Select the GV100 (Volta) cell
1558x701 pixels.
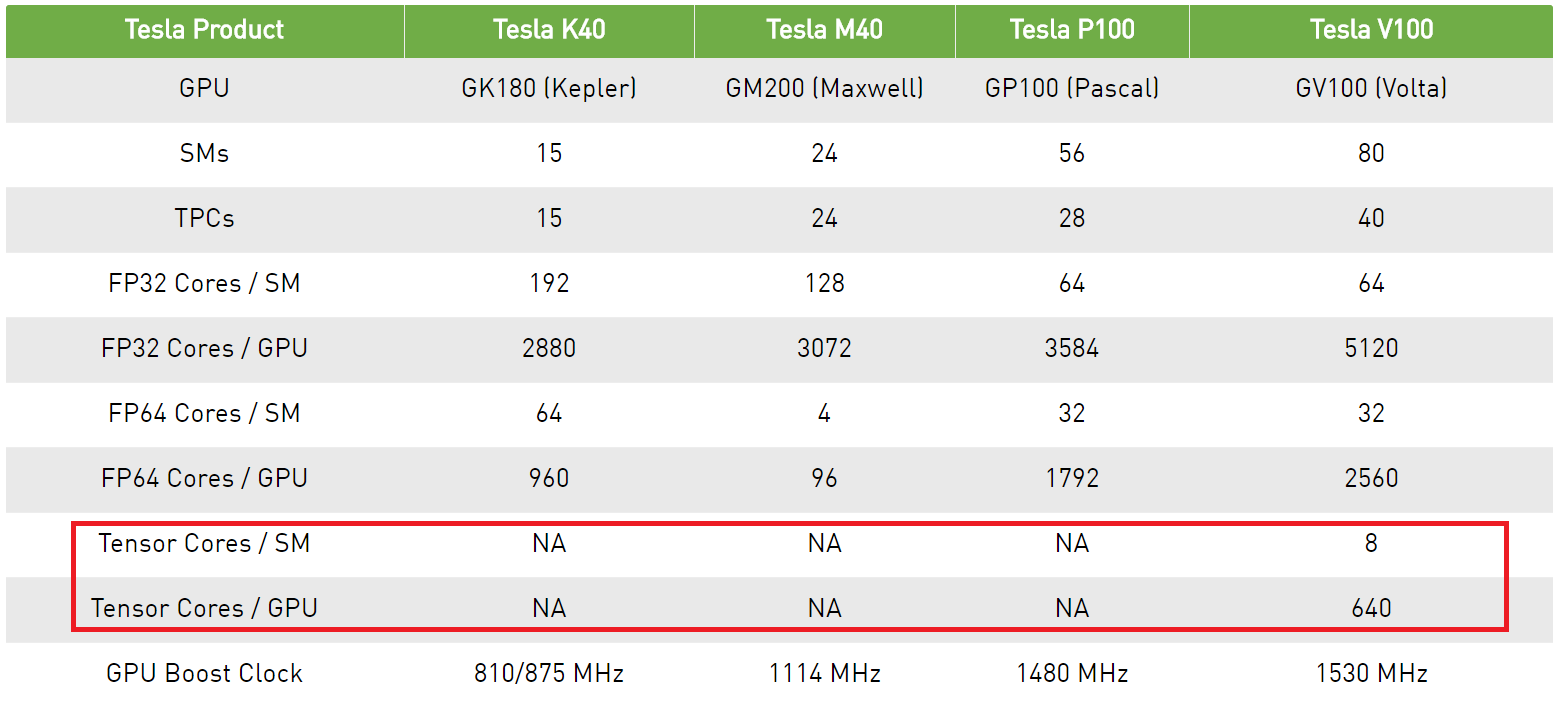coord(1371,89)
